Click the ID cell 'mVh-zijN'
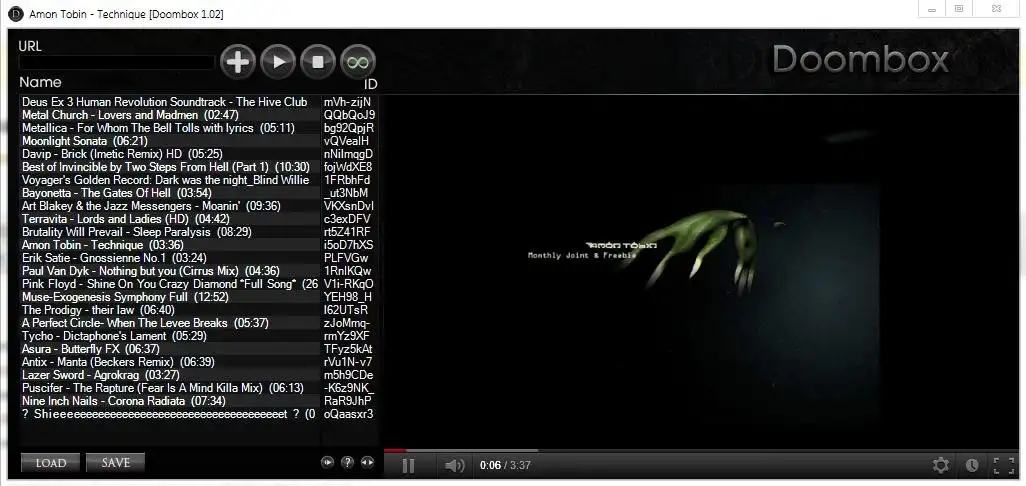 (x=347, y=102)
